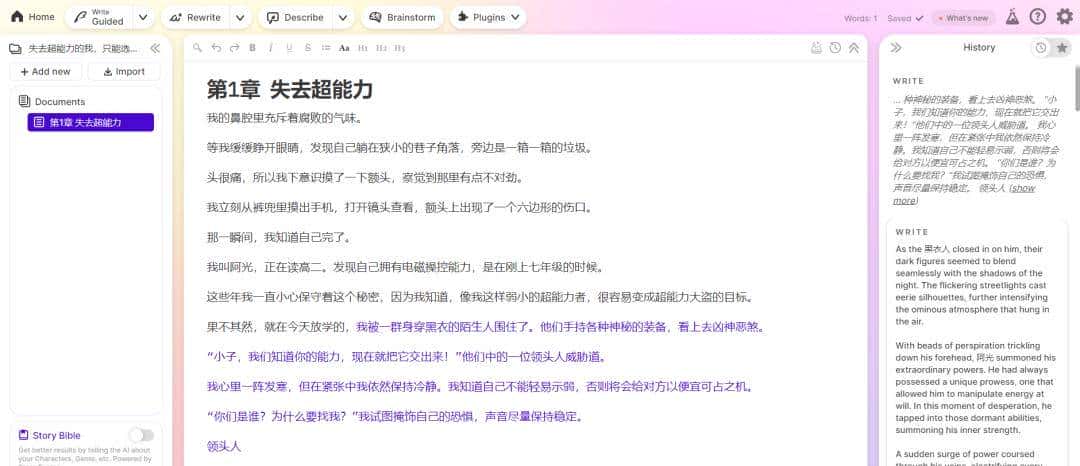Toggle underline formatting
The image size is (1080, 466).
pos(289,47)
